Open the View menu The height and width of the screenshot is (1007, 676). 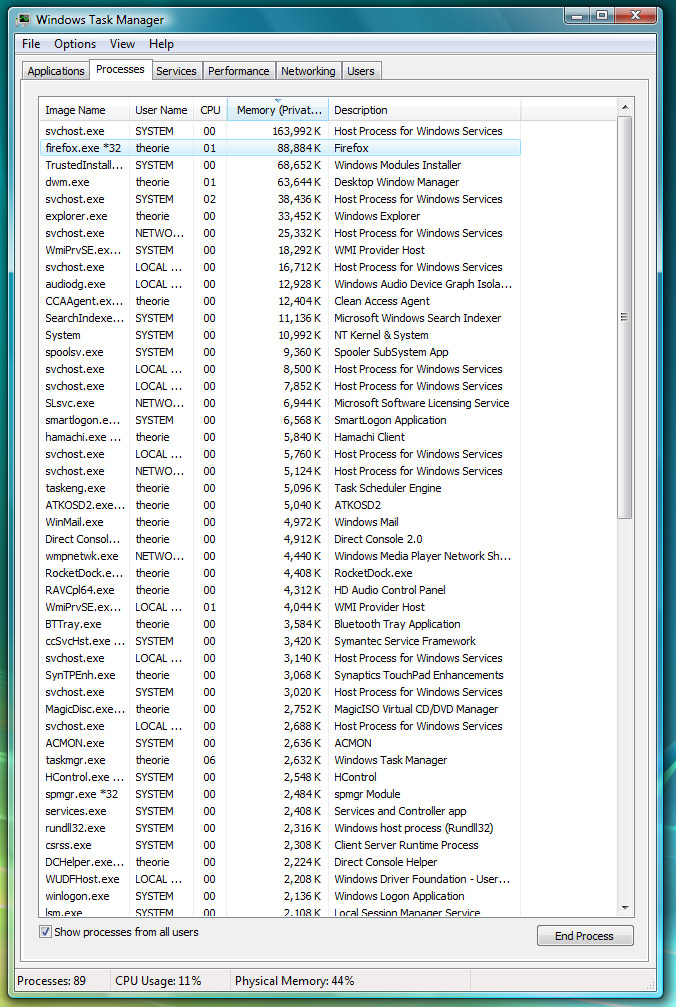tap(122, 44)
